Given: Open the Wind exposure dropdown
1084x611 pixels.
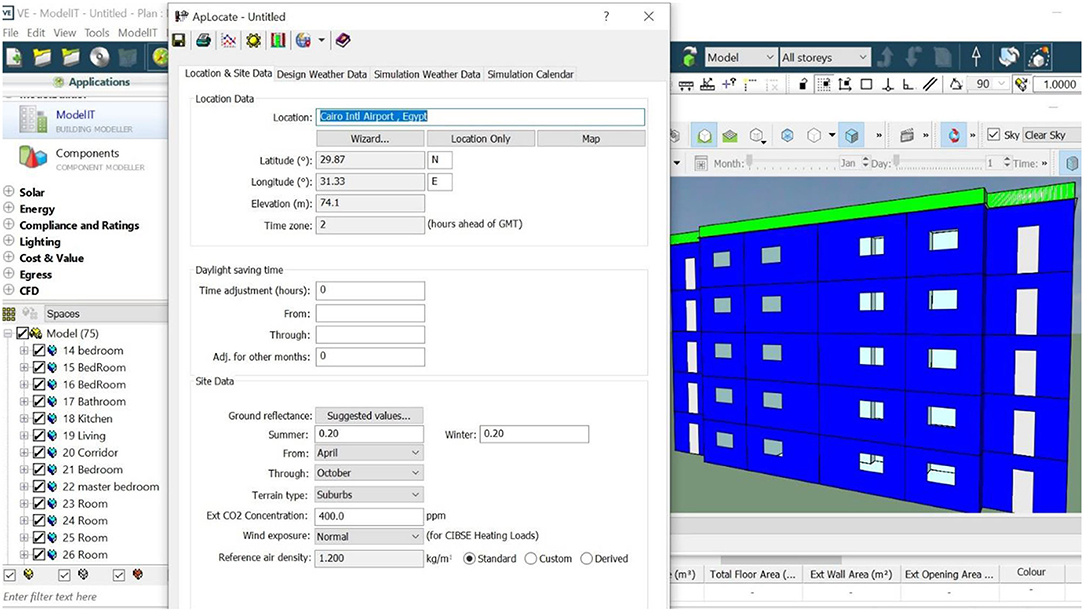Looking at the screenshot, I should point(369,536).
